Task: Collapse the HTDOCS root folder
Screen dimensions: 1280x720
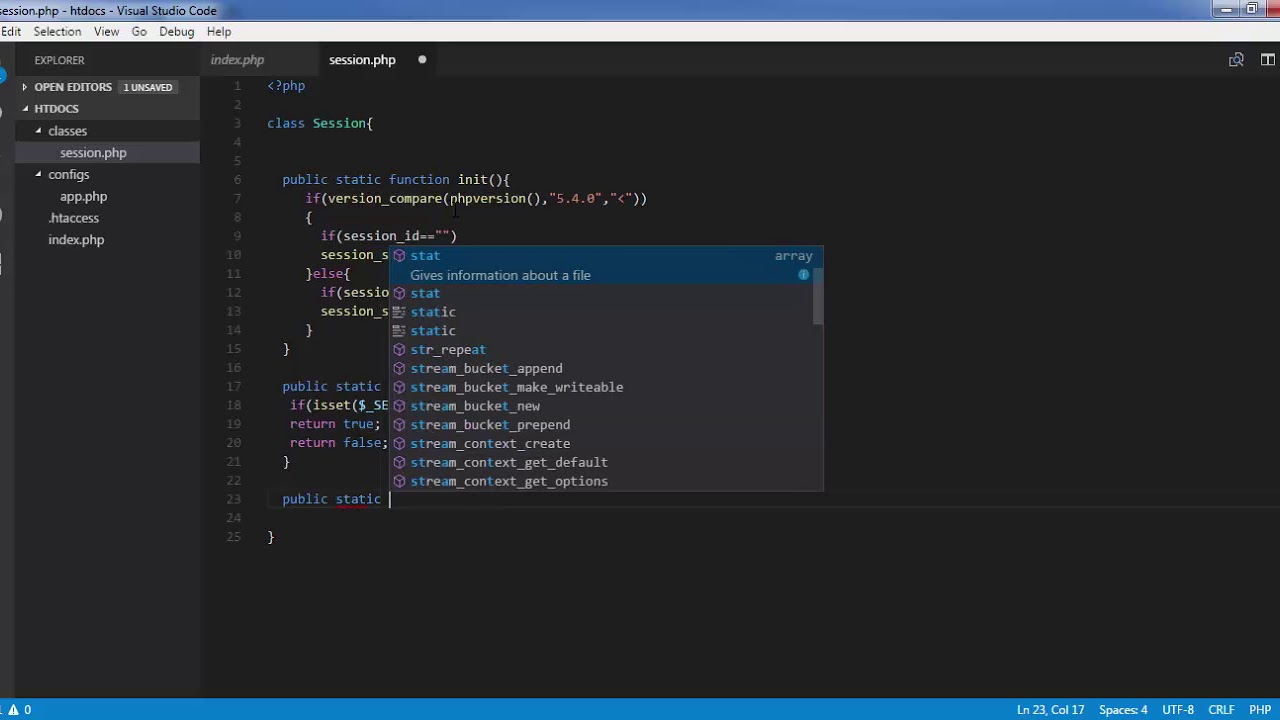Action: [25, 109]
